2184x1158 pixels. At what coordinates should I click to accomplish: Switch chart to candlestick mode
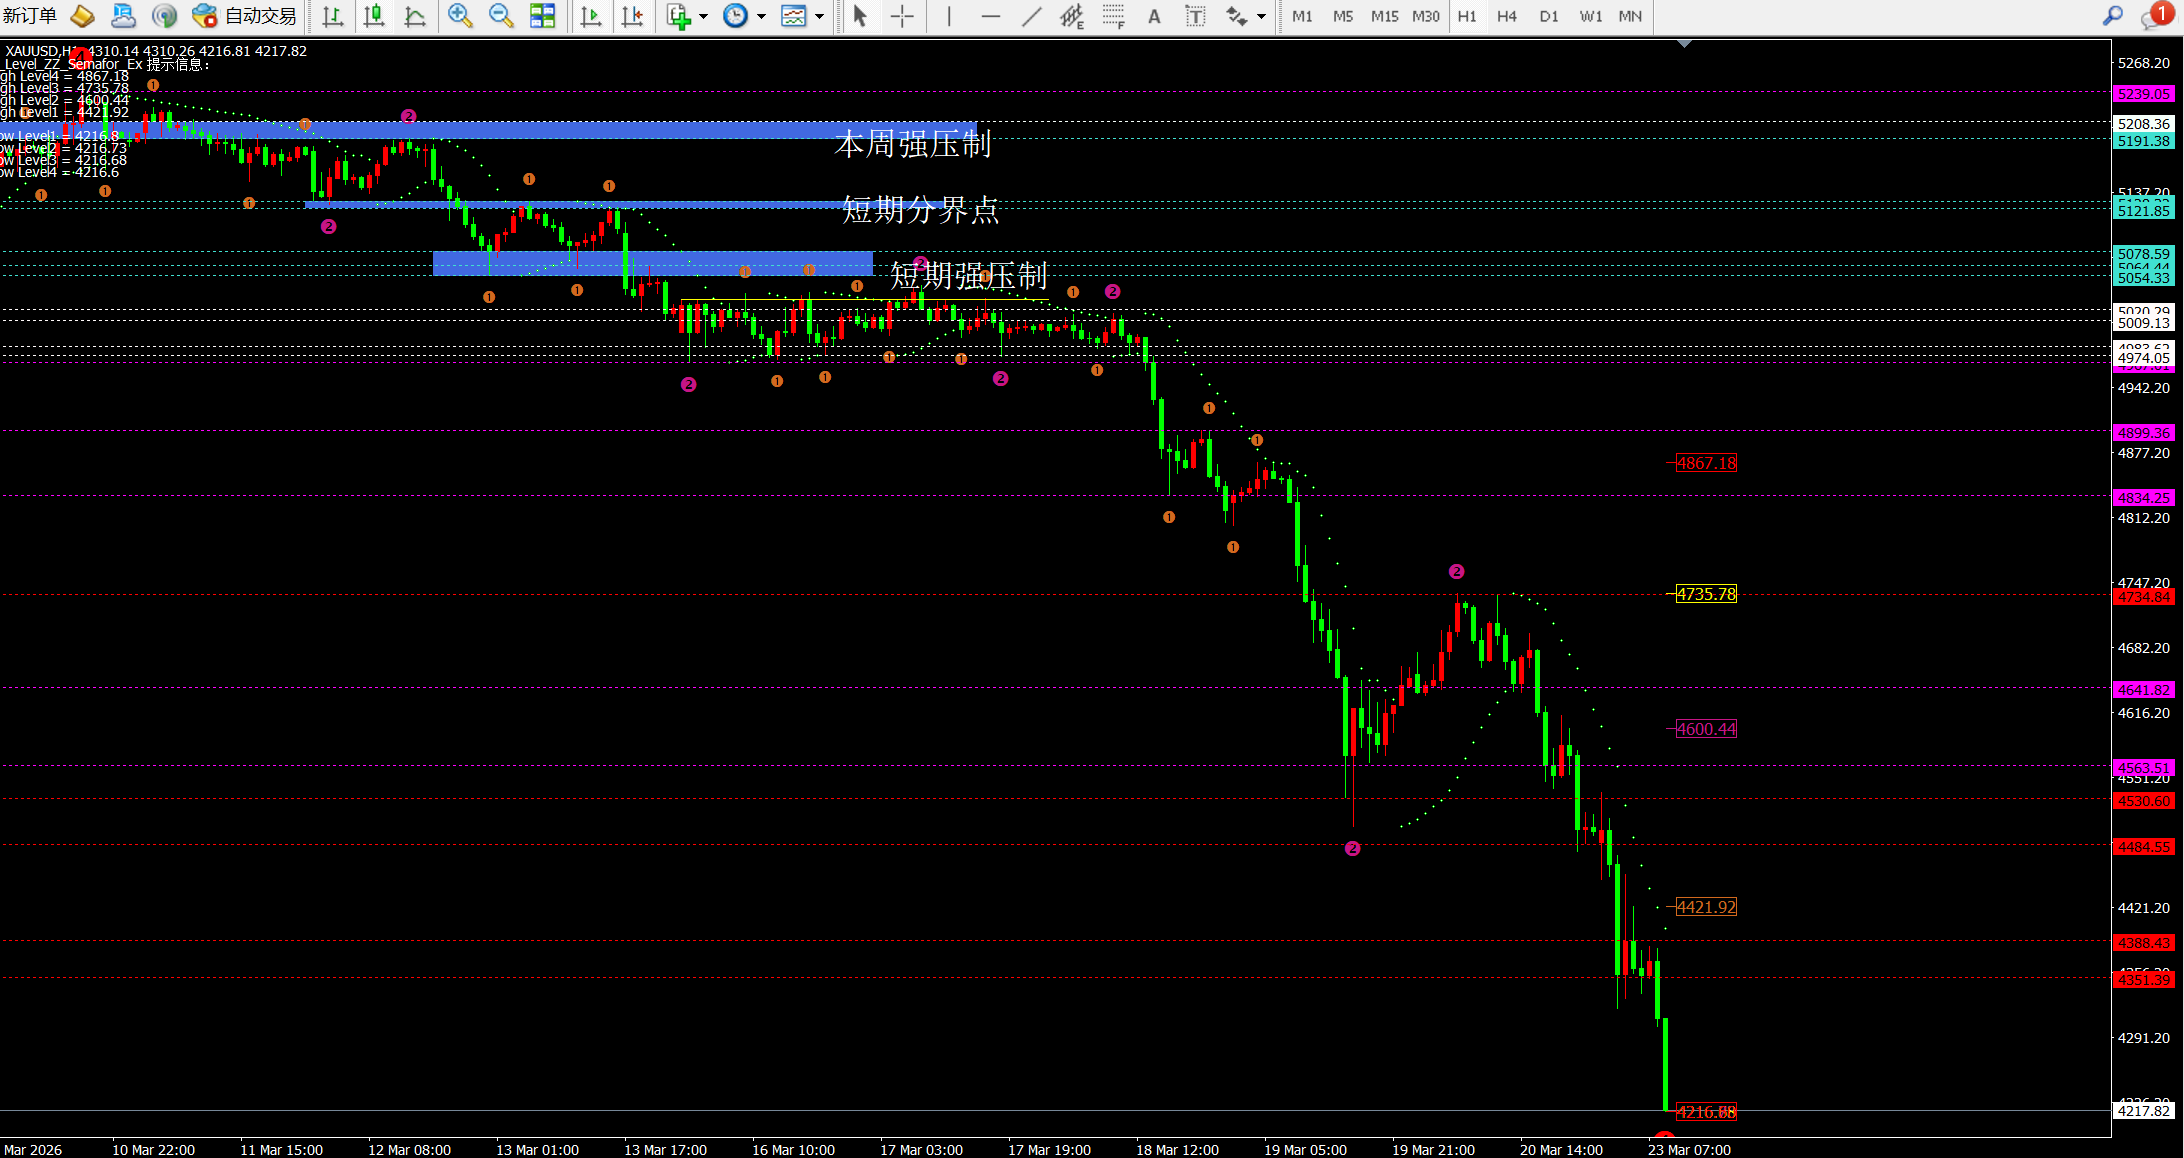[x=373, y=16]
